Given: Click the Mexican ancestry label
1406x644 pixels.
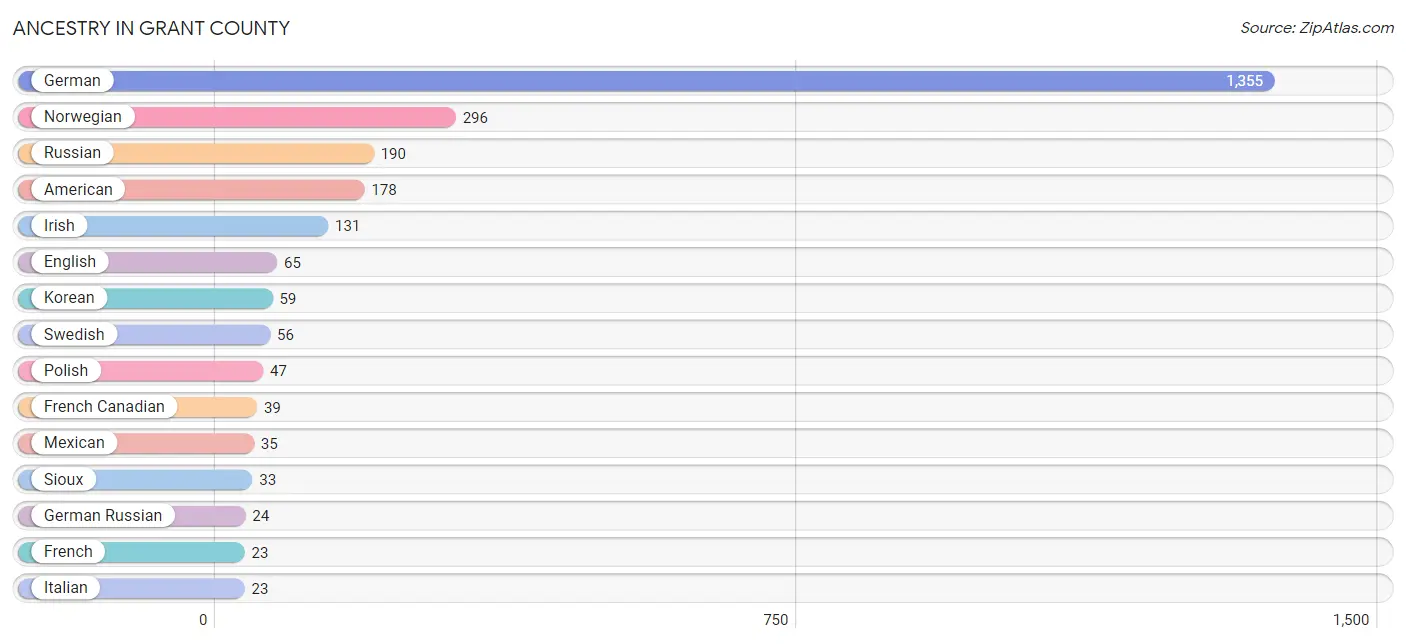Looking at the screenshot, I should tap(74, 443).
